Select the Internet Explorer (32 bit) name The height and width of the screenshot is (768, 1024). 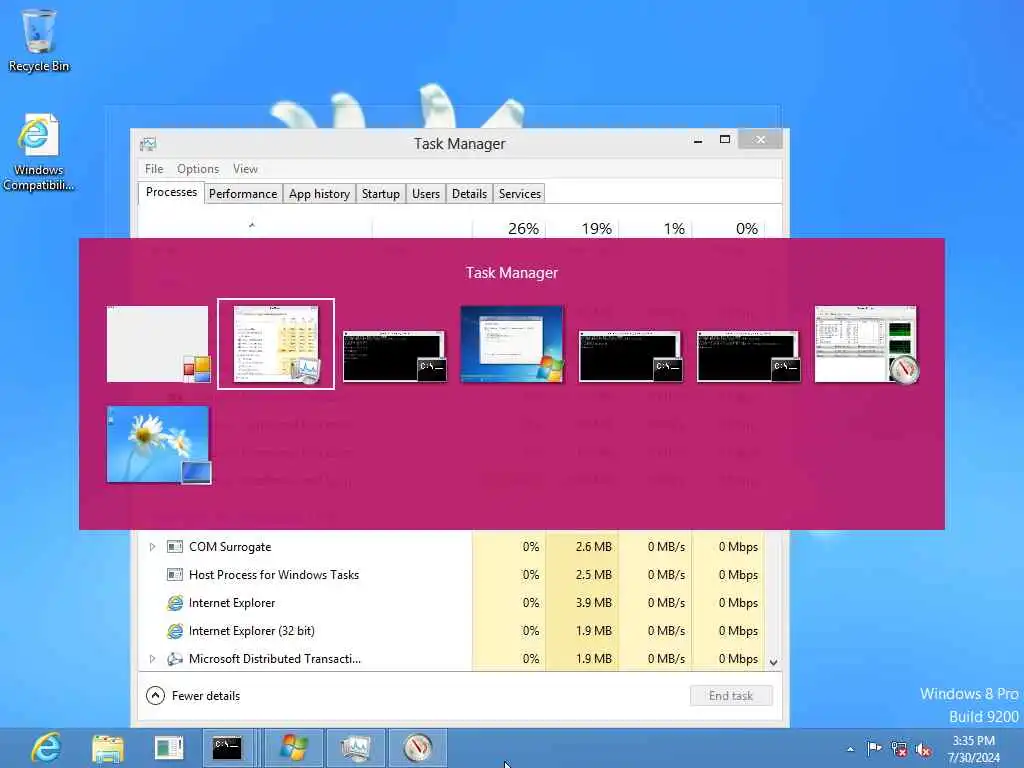coord(251,631)
